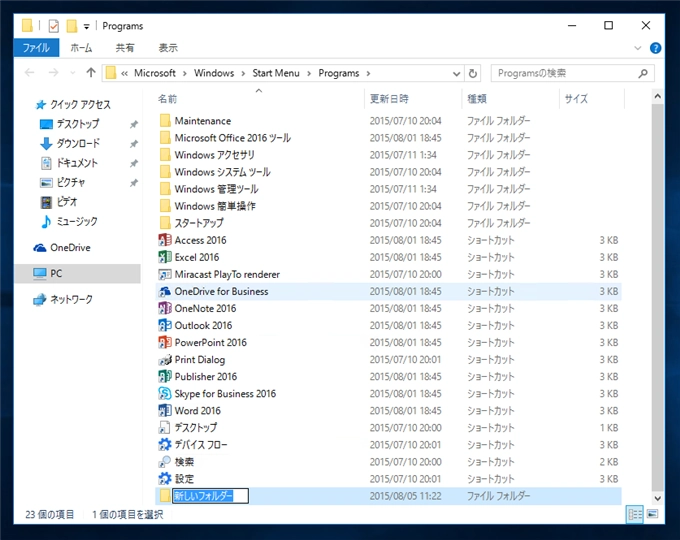Click Start Menu in address breadcrumb

(276, 73)
